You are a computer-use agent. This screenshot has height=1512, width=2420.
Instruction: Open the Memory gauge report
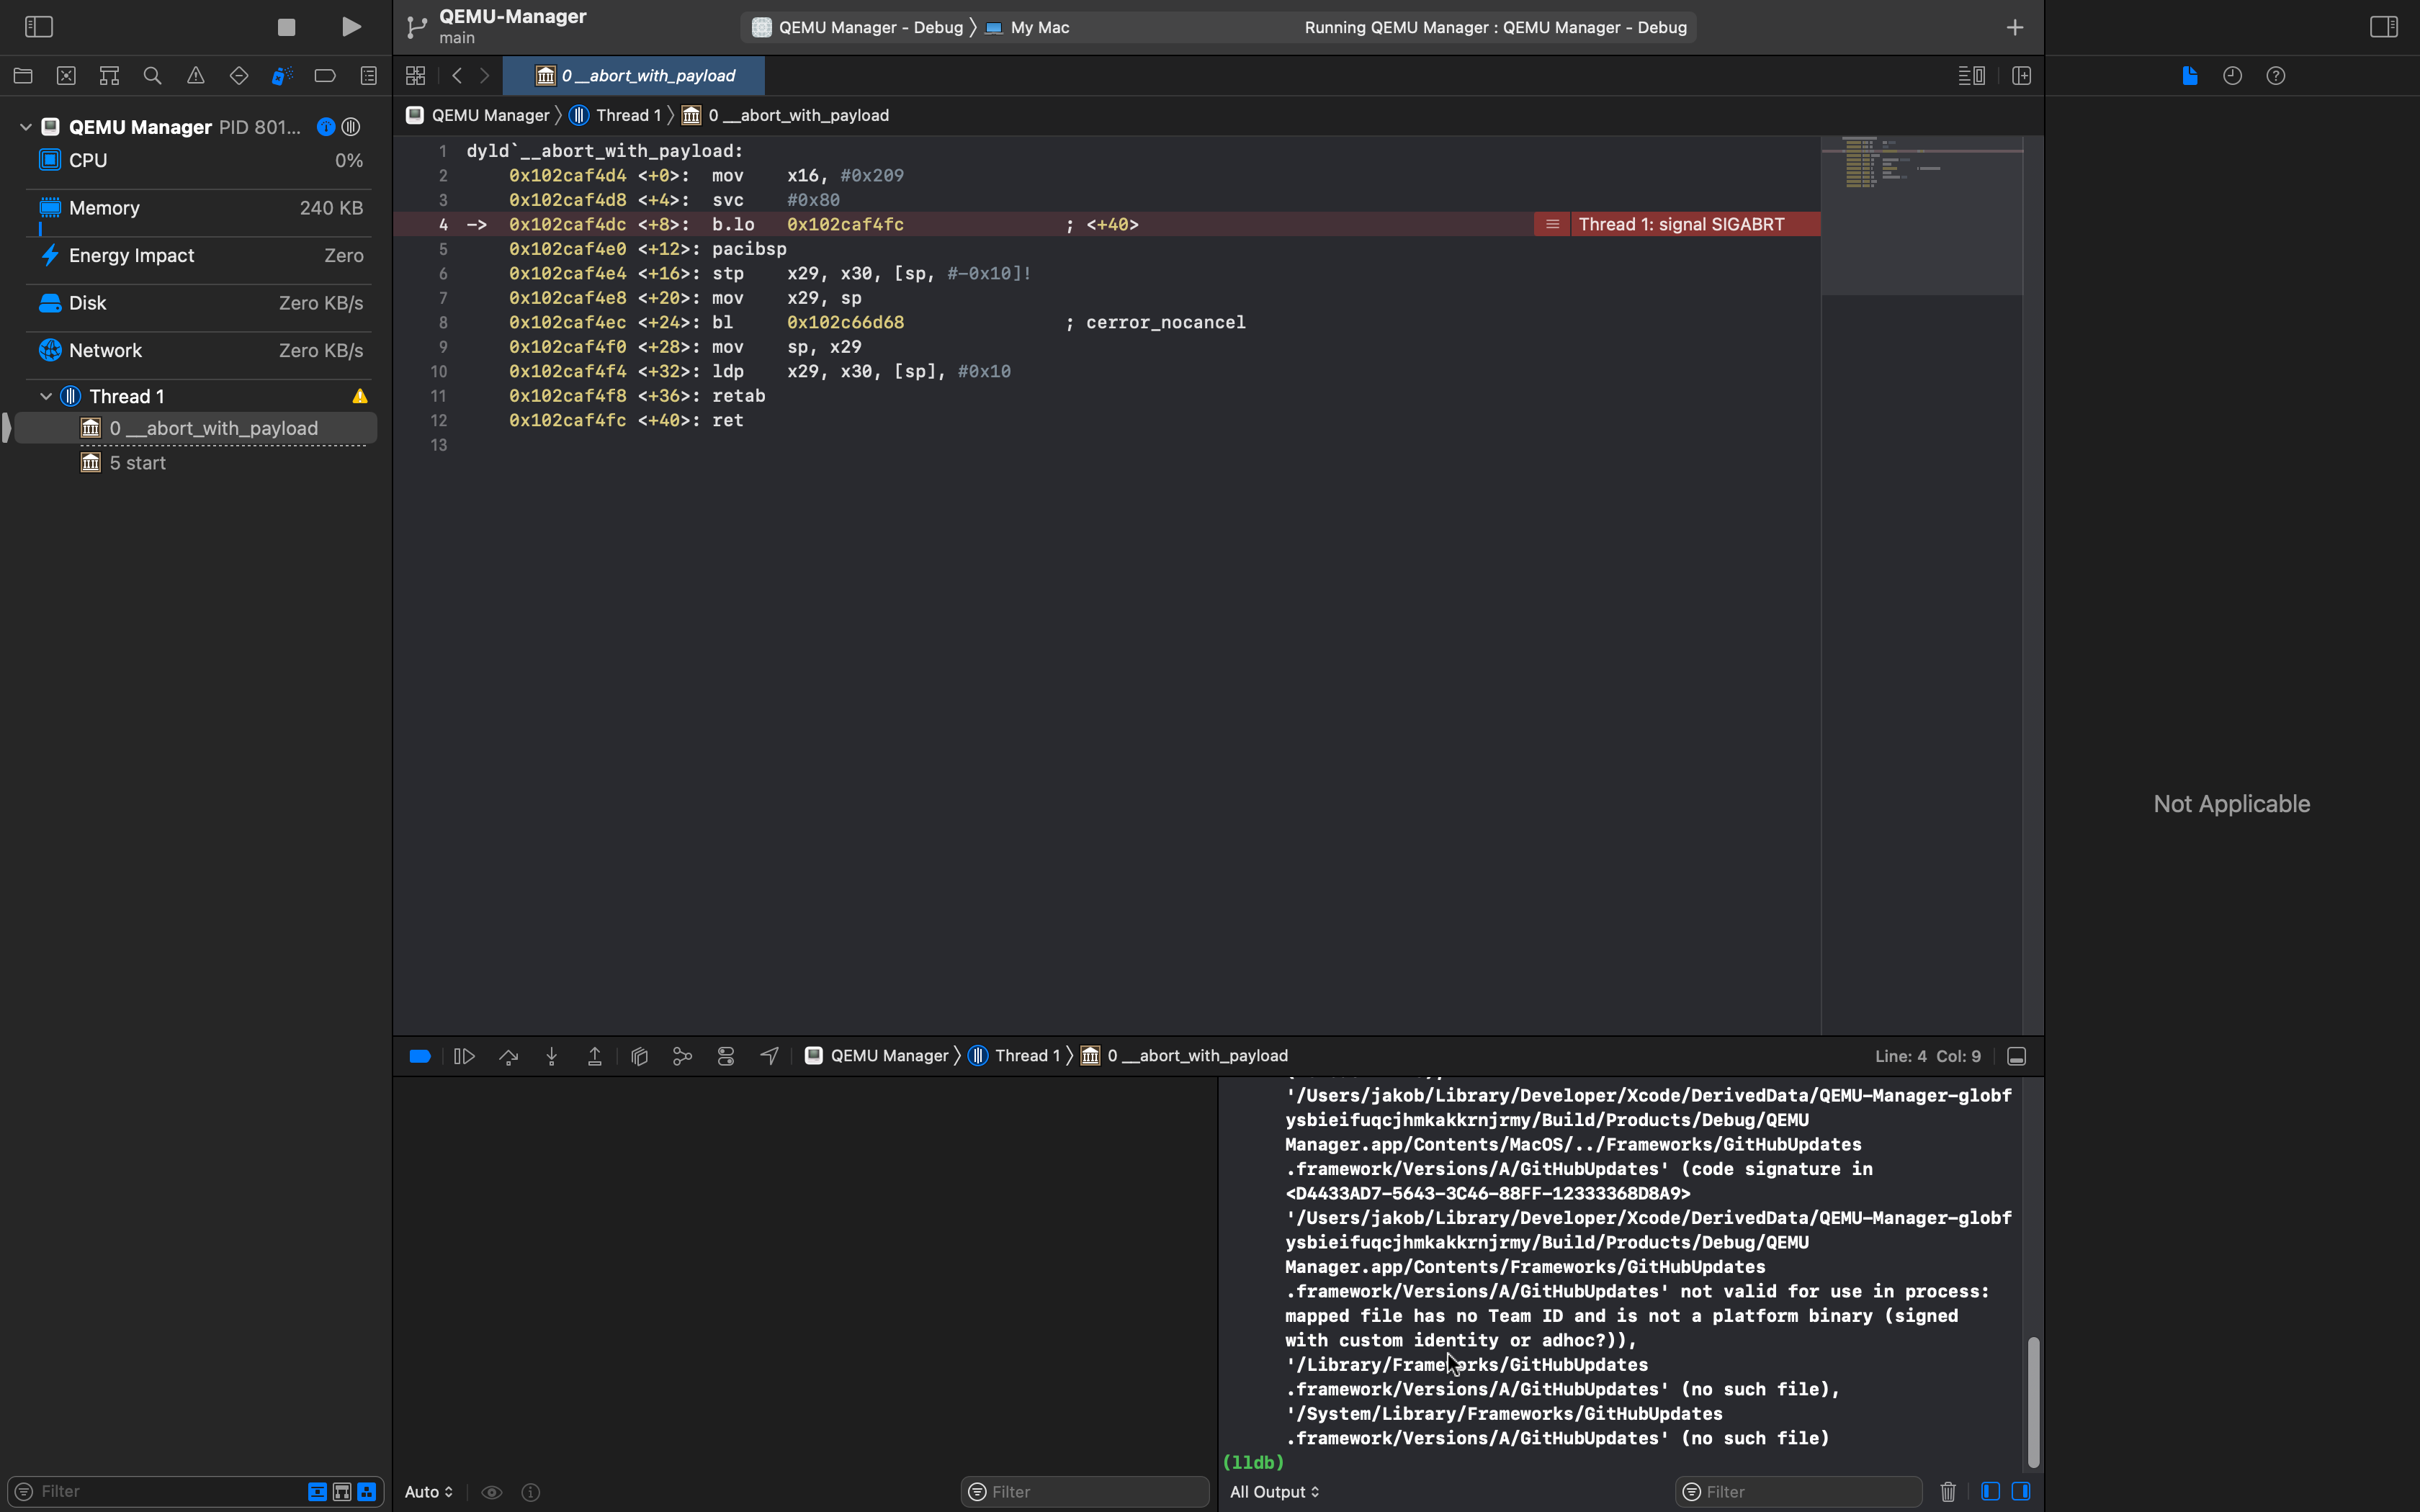point(200,208)
